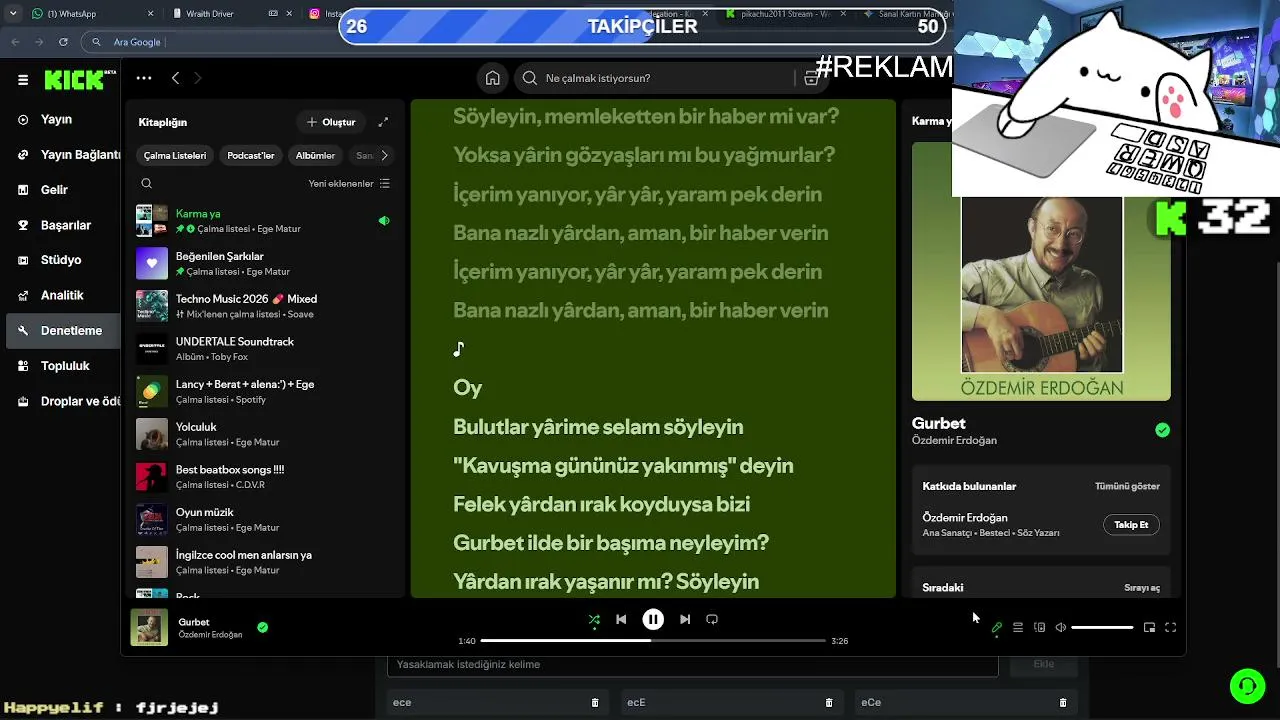Filter library by Çalma Listeleri
1280x720 pixels.
pos(175,156)
